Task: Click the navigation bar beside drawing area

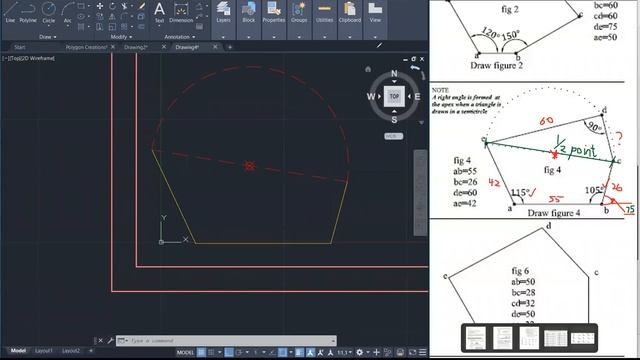Action: (420, 193)
